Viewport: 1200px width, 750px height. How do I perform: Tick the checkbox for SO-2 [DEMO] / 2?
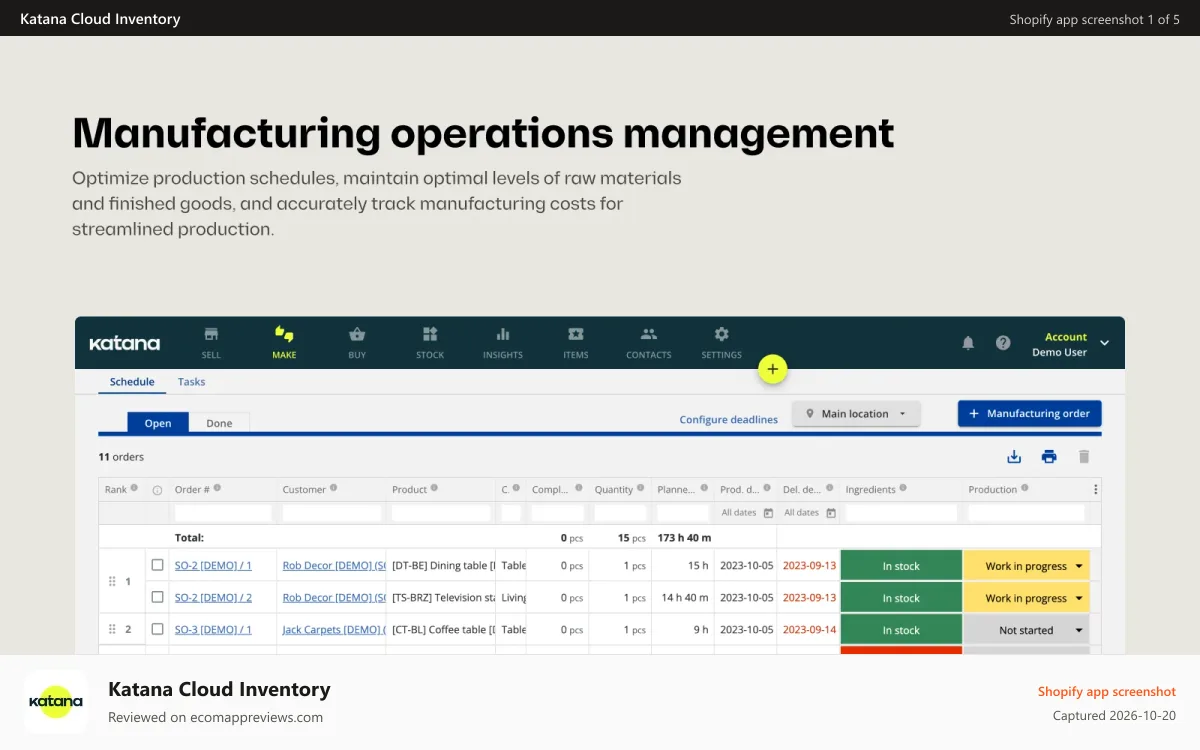tap(157, 597)
